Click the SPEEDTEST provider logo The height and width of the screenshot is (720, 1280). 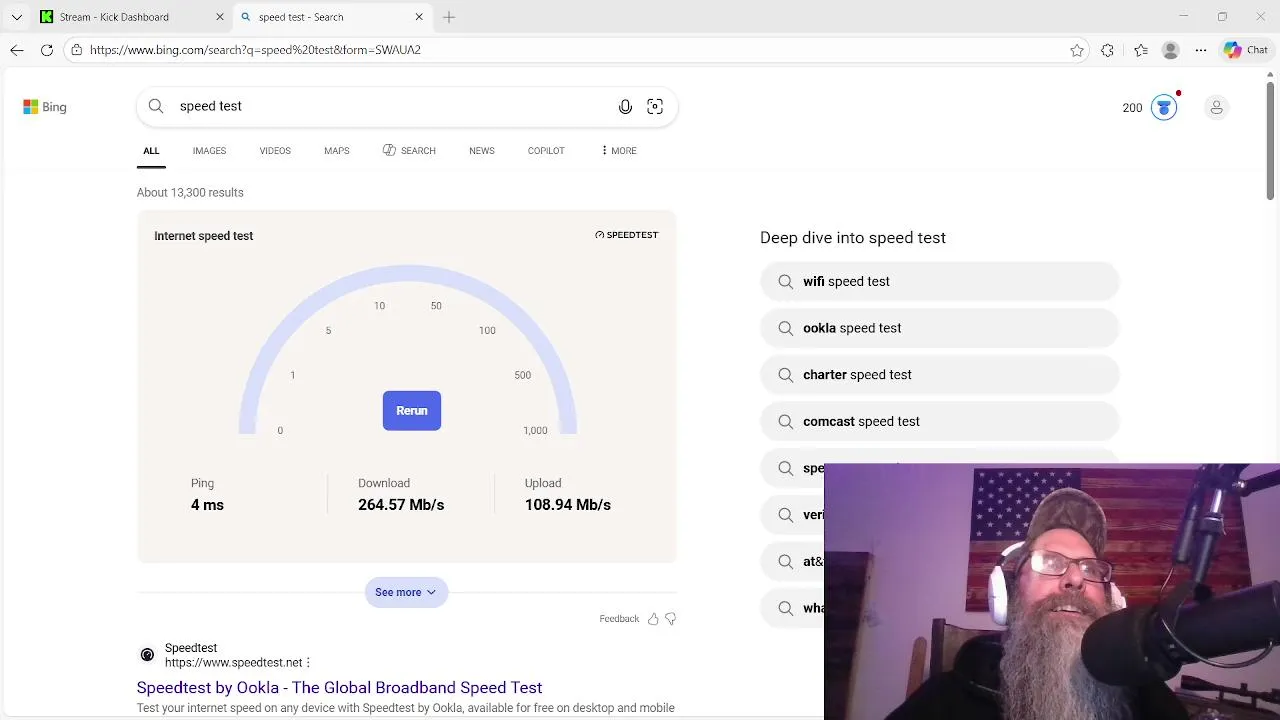coord(627,235)
